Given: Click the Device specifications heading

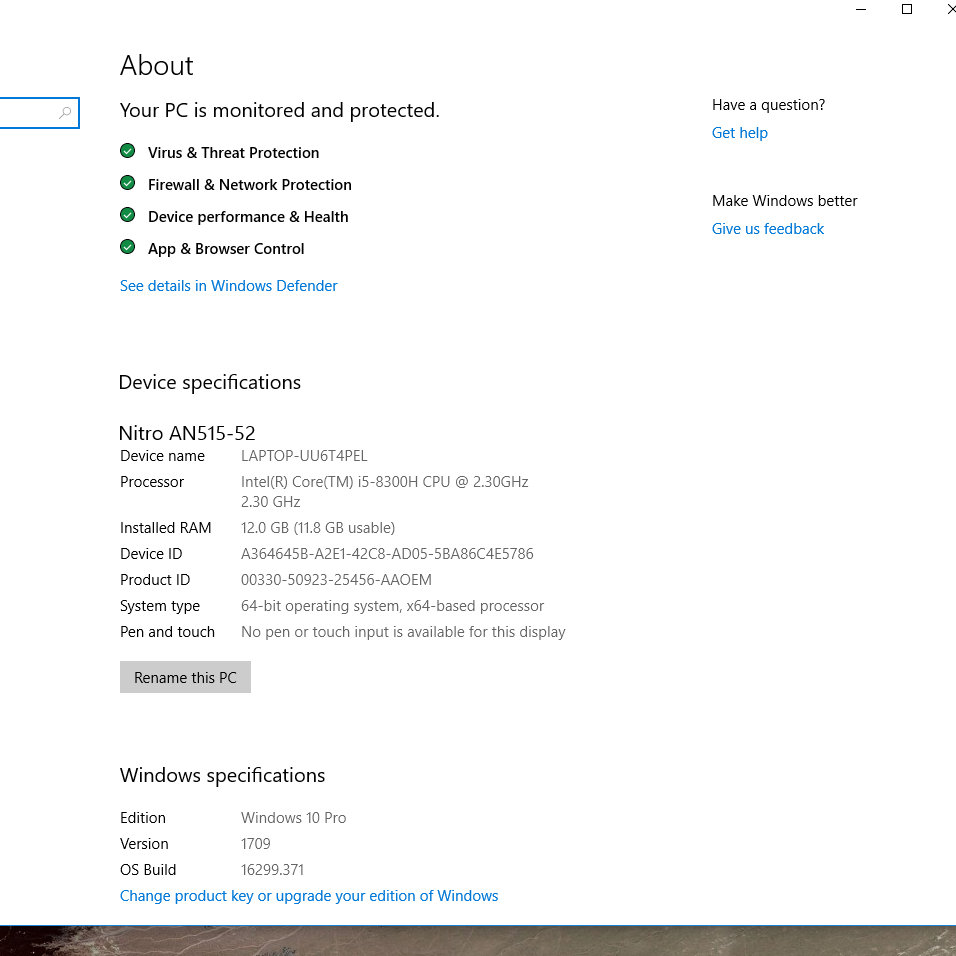Looking at the screenshot, I should pyautogui.click(x=210, y=382).
